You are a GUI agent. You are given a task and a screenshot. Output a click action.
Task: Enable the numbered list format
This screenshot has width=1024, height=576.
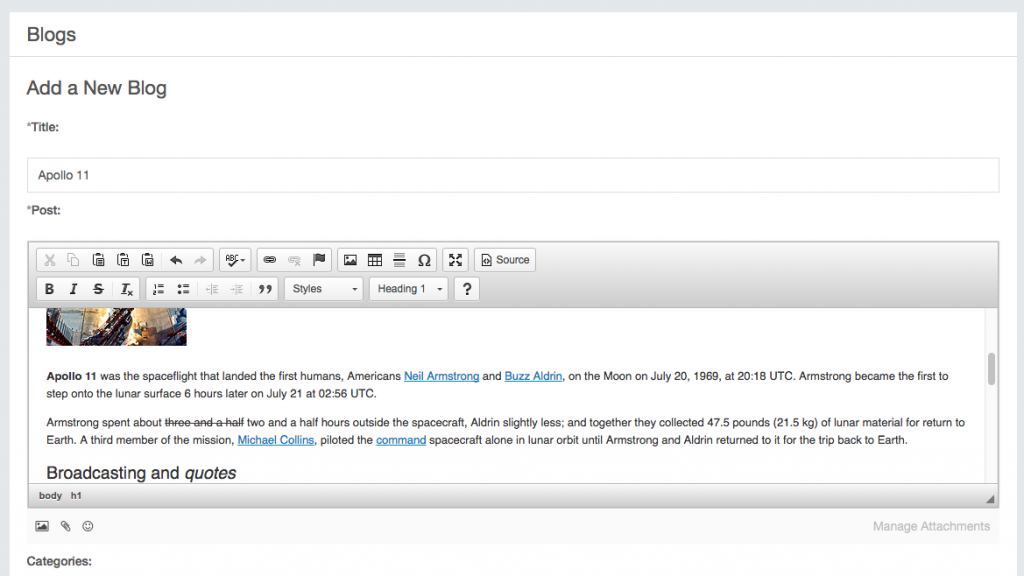158,288
